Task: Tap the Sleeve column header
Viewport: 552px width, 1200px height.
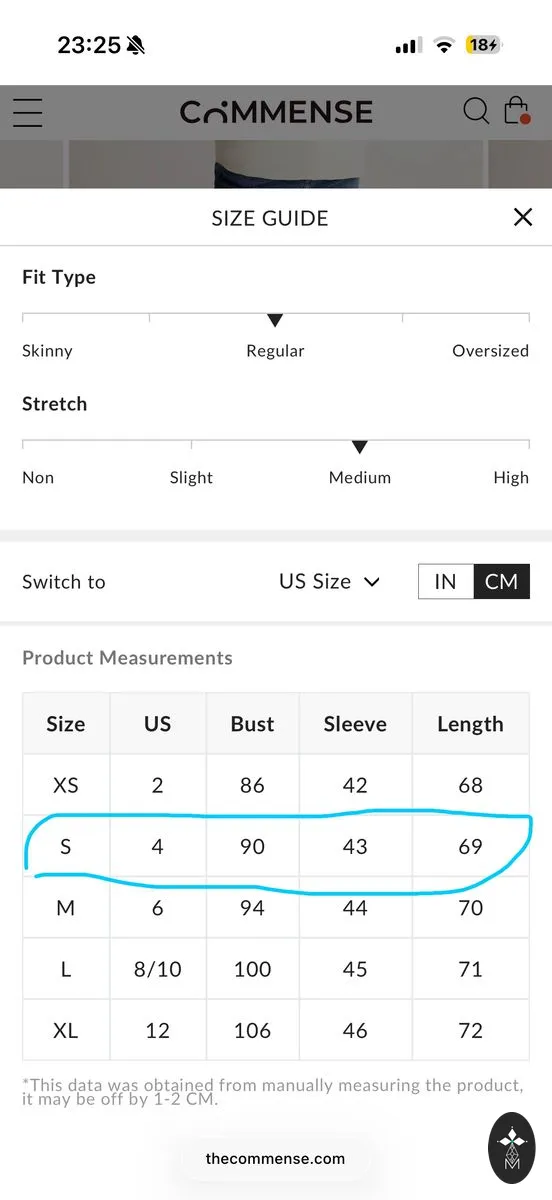Action: coord(355,724)
